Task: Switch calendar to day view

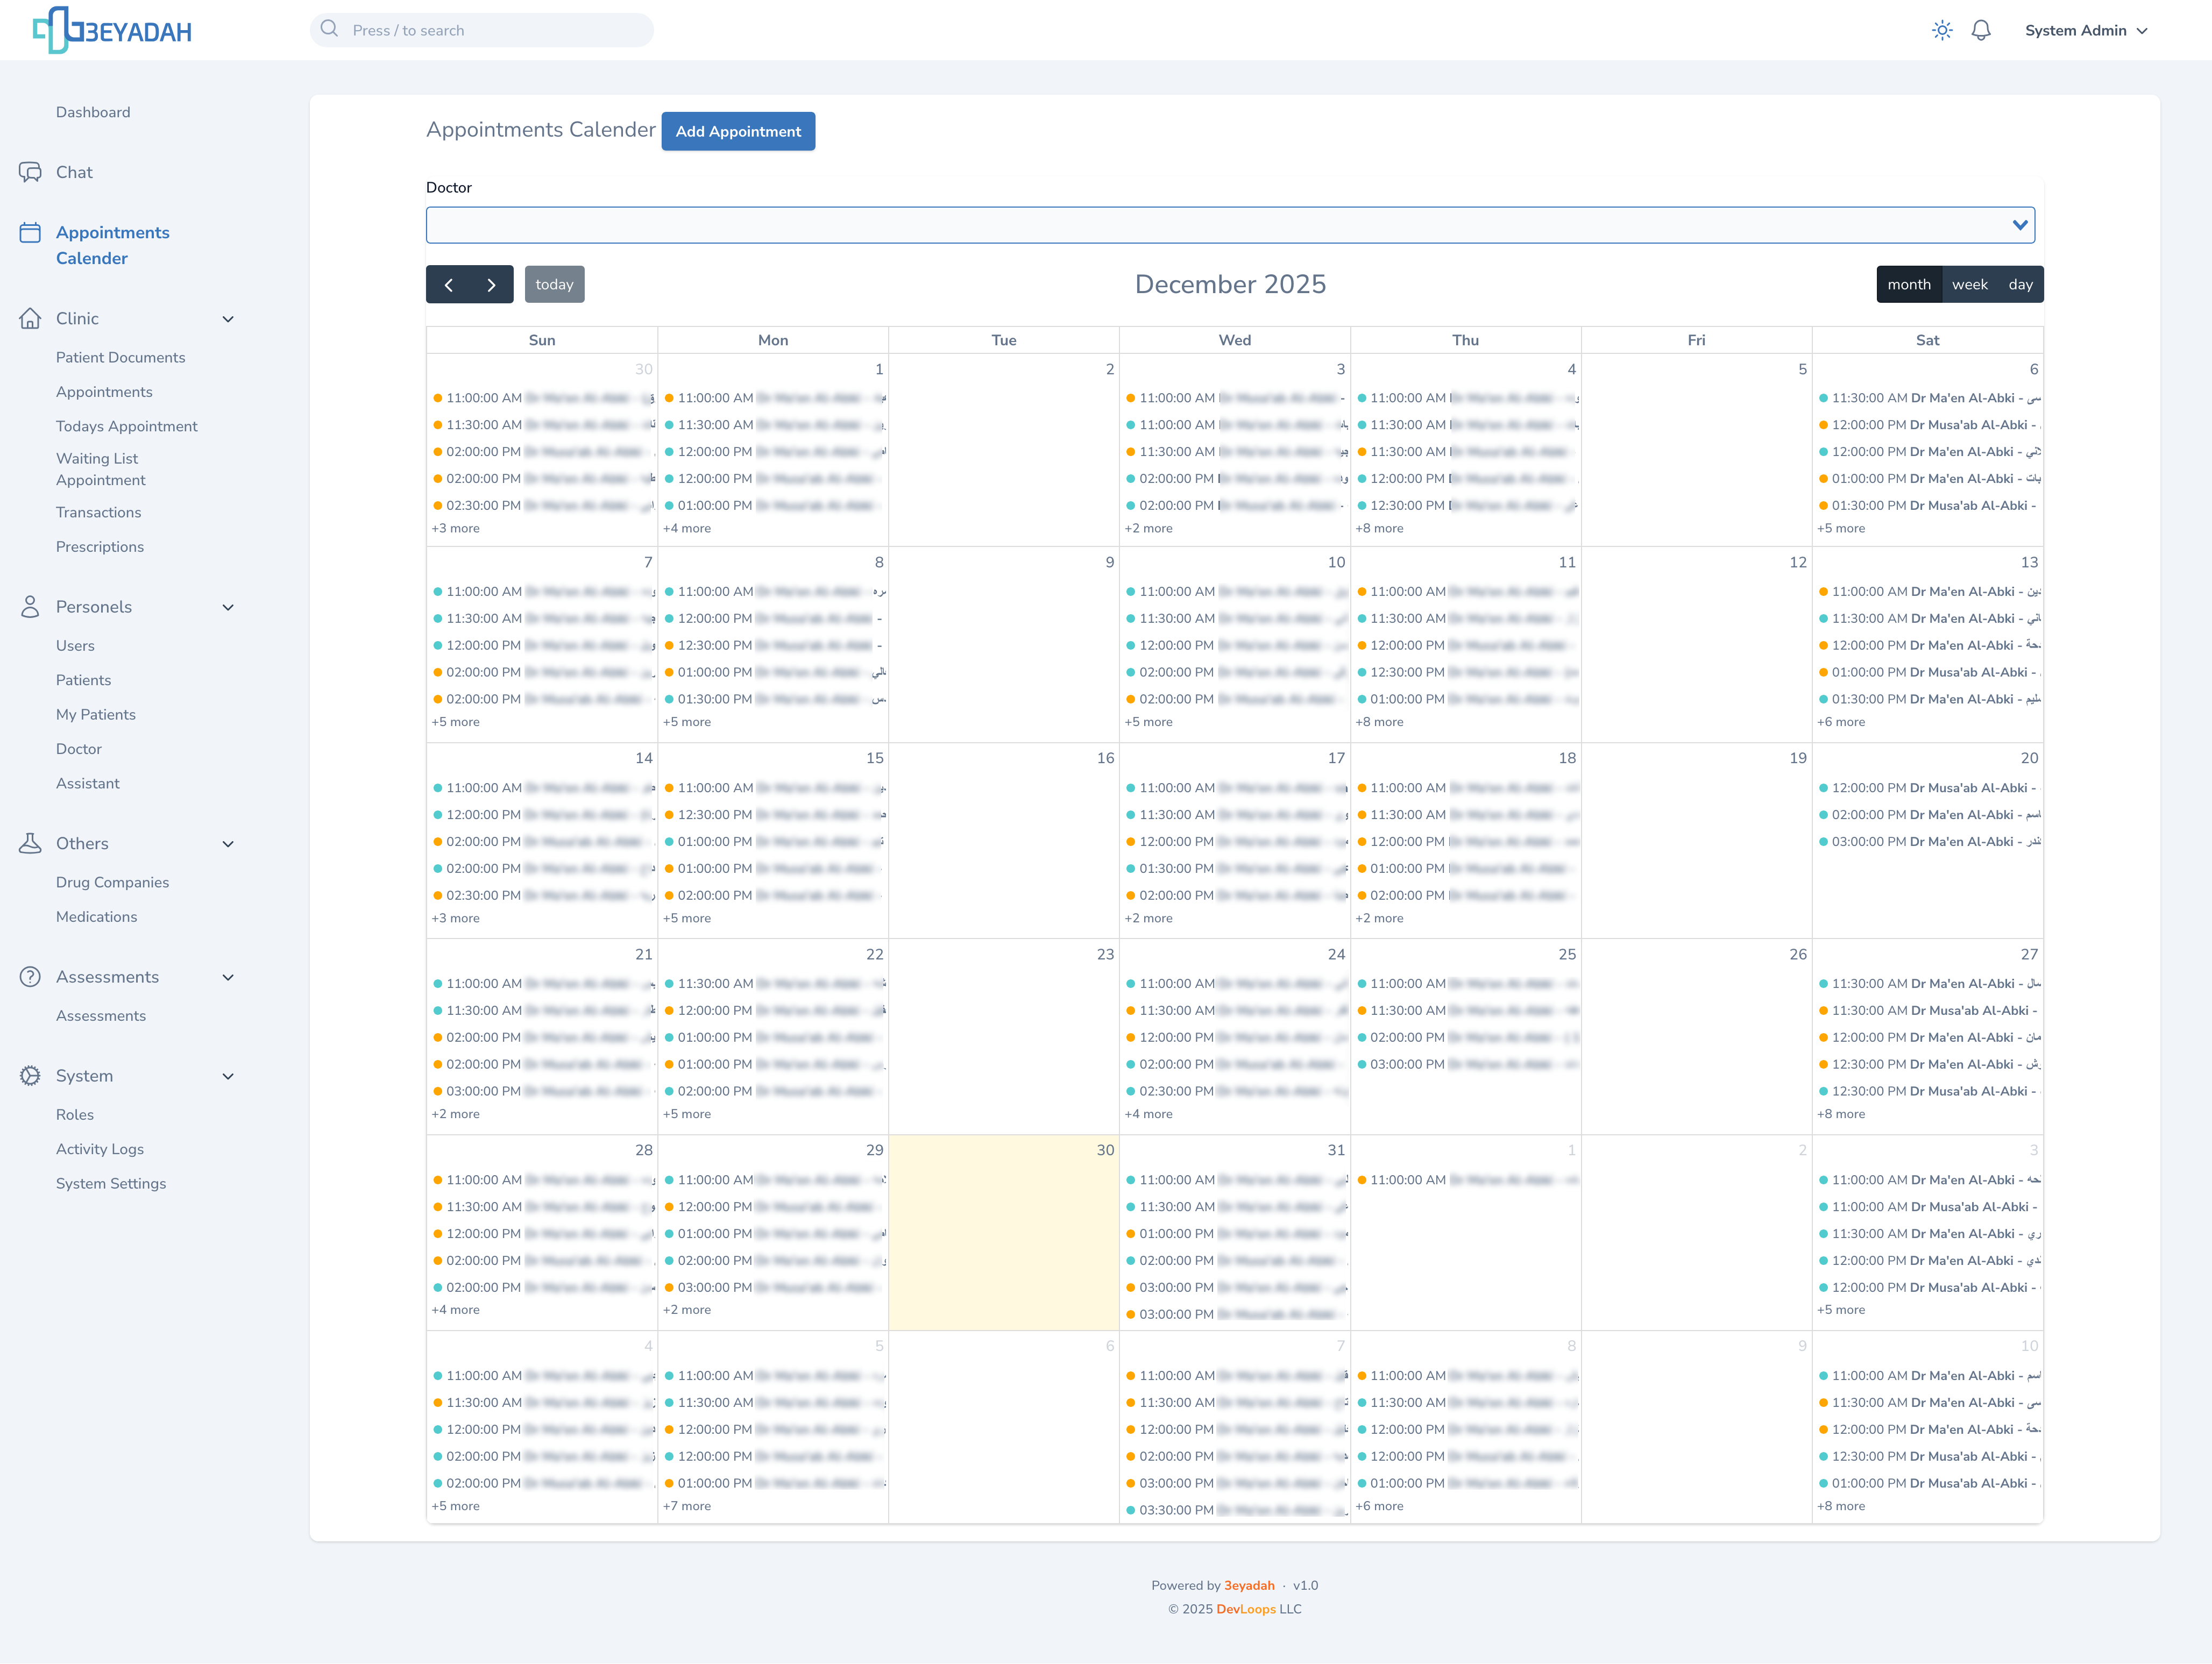Action: 2020,284
